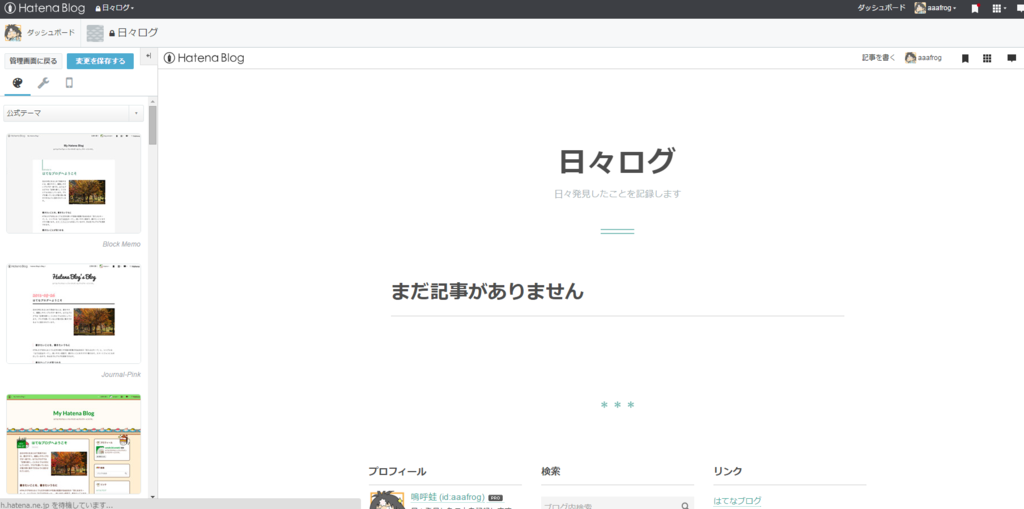Open 日々ログ breadcrumb link
Image resolution: width=1024 pixels, height=509 pixels.
(134, 33)
